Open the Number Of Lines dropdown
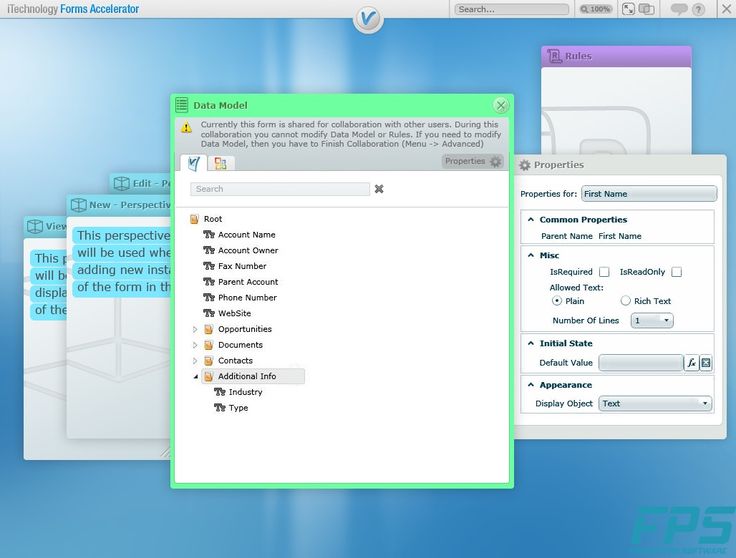The image size is (736, 558). coord(652,321)
